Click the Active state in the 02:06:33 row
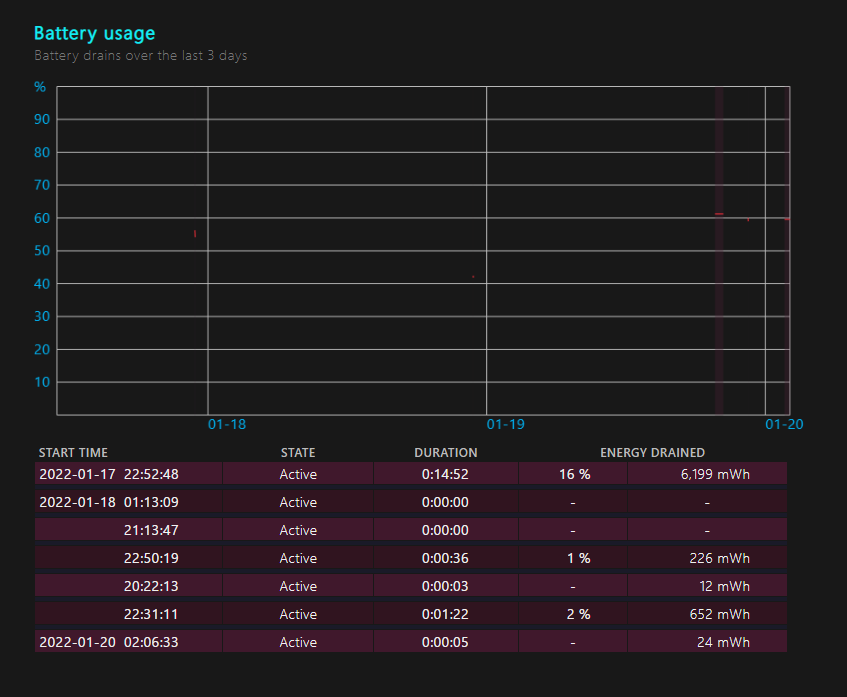847x697 pixels. [x=298, y=642]
